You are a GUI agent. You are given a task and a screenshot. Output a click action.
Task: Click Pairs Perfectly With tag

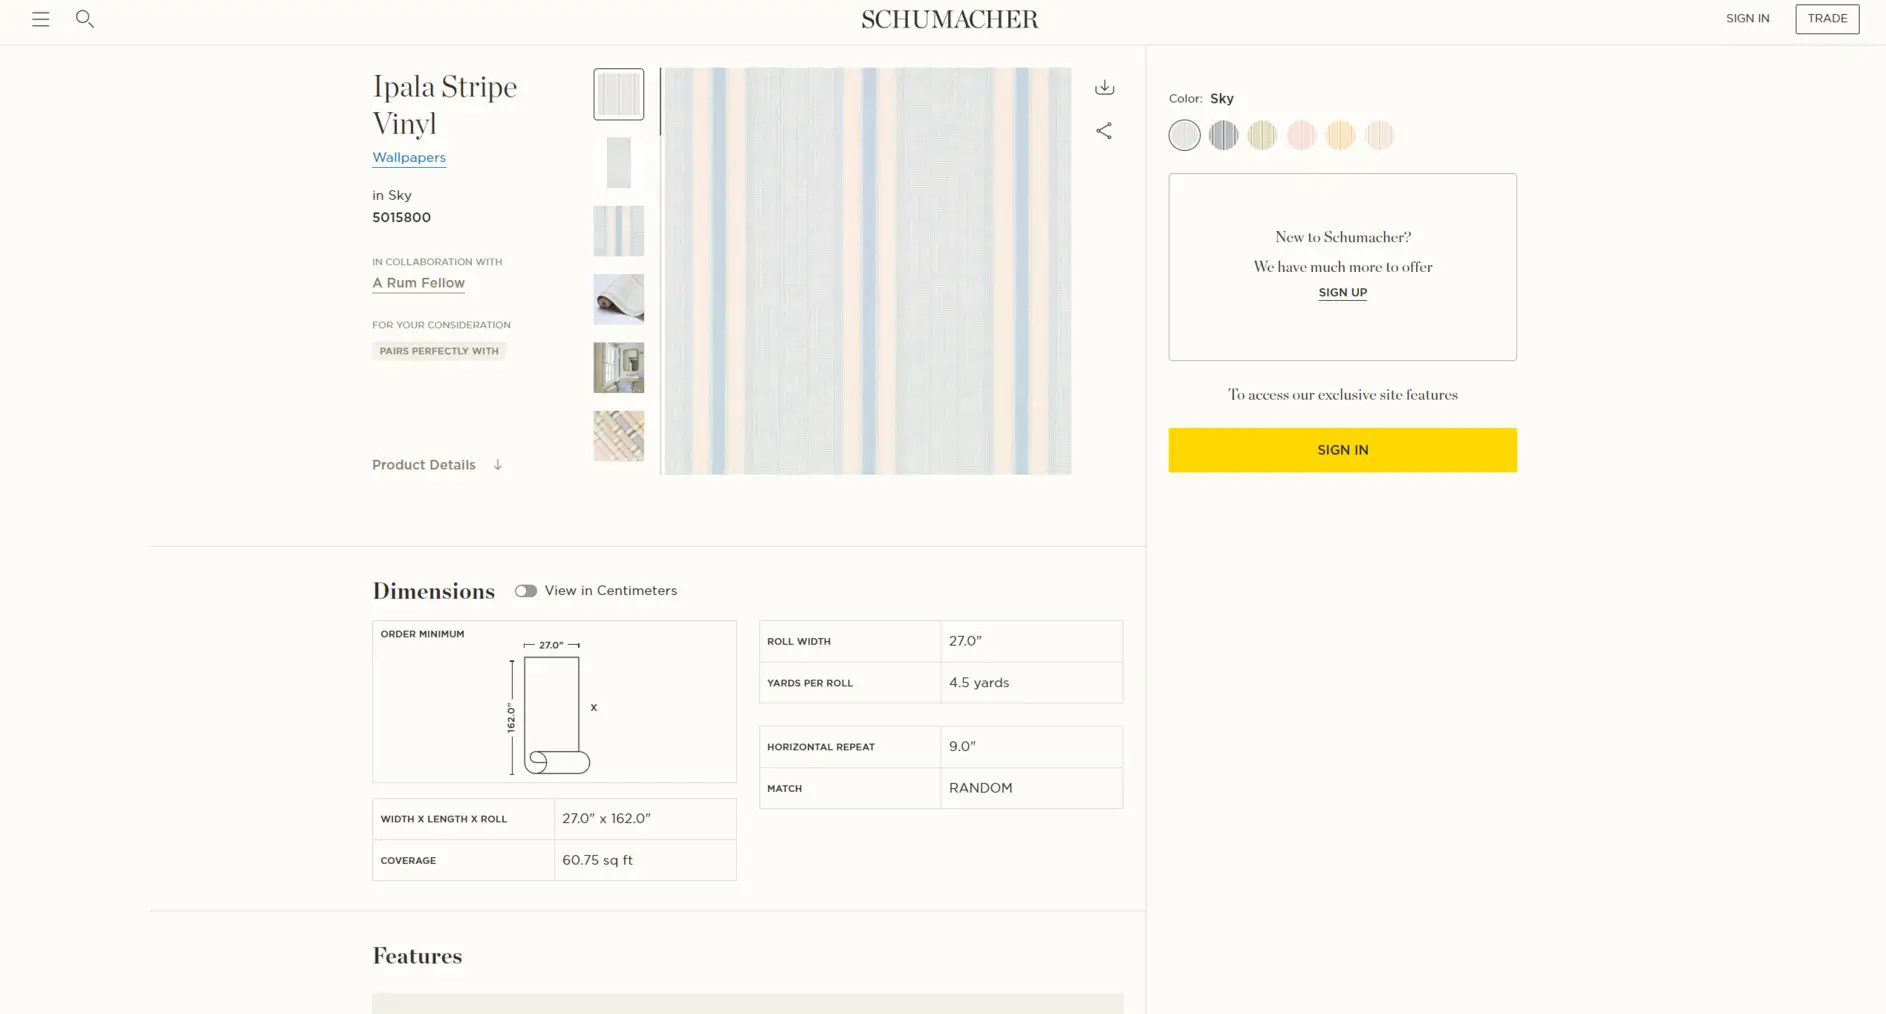[x=439, y=351]
